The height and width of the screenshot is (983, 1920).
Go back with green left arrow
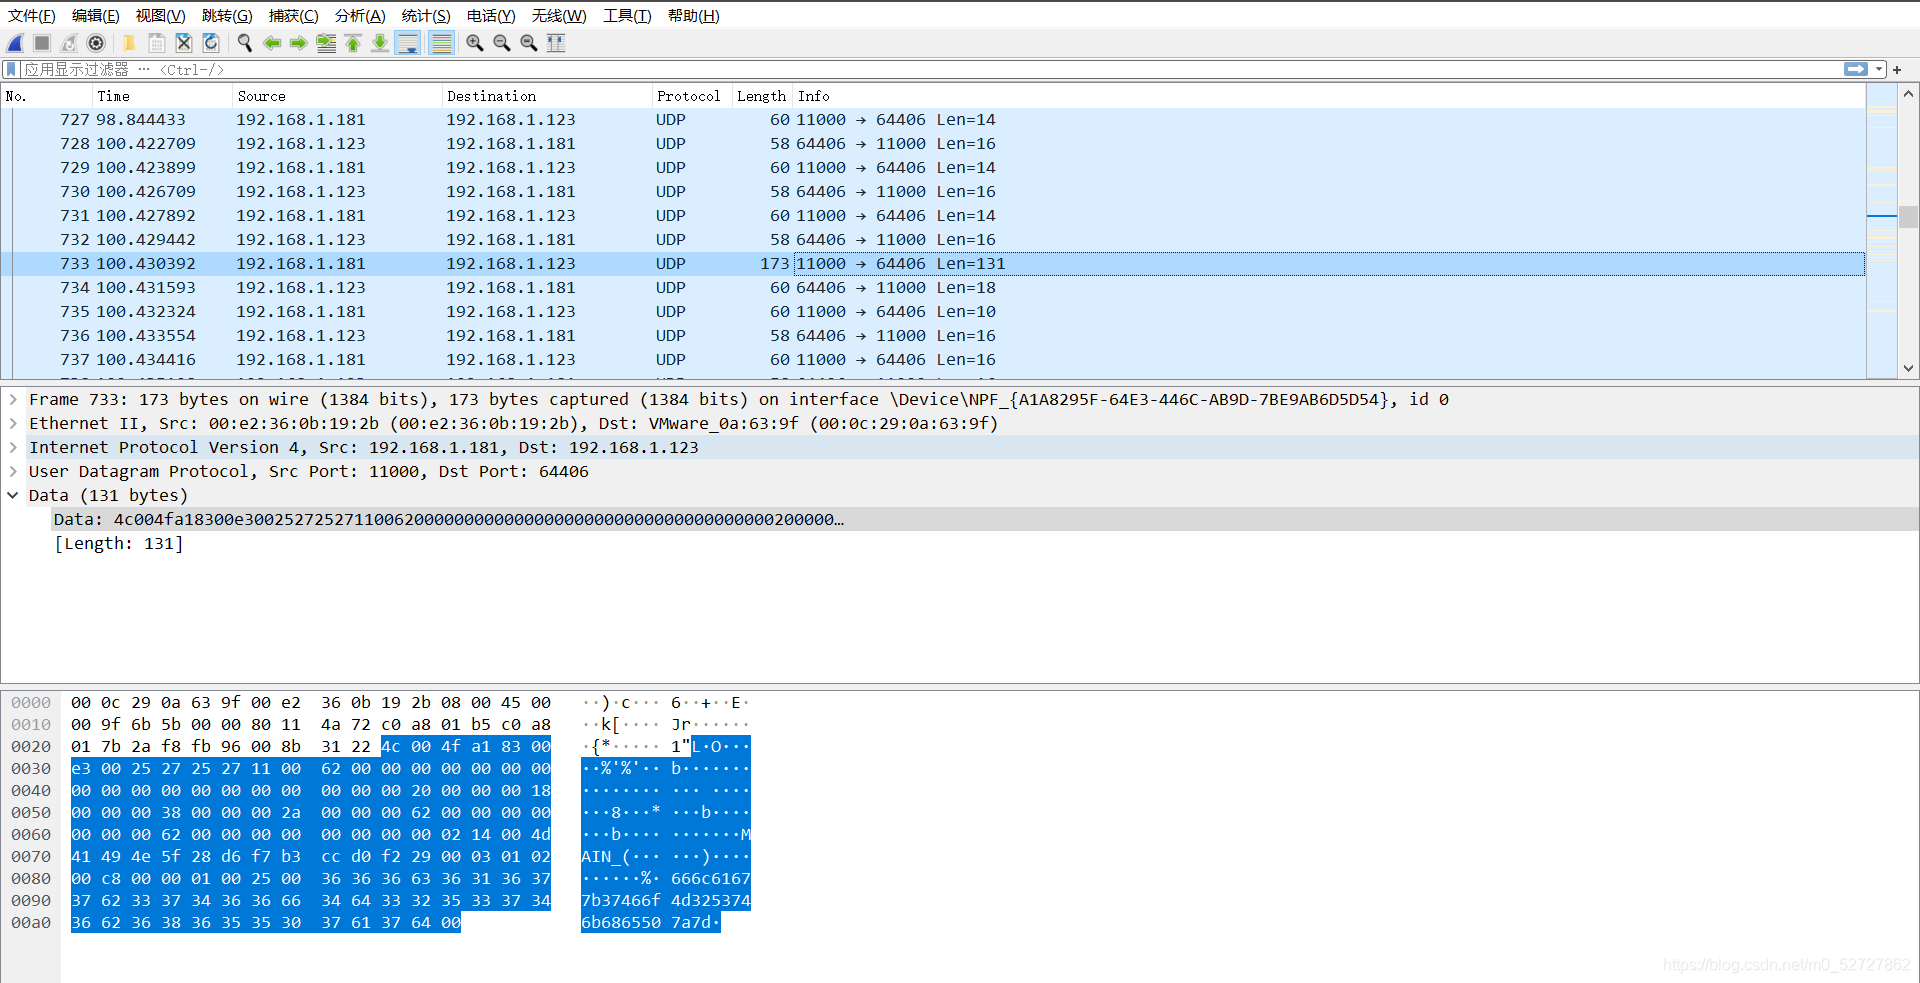coord(271,43)
